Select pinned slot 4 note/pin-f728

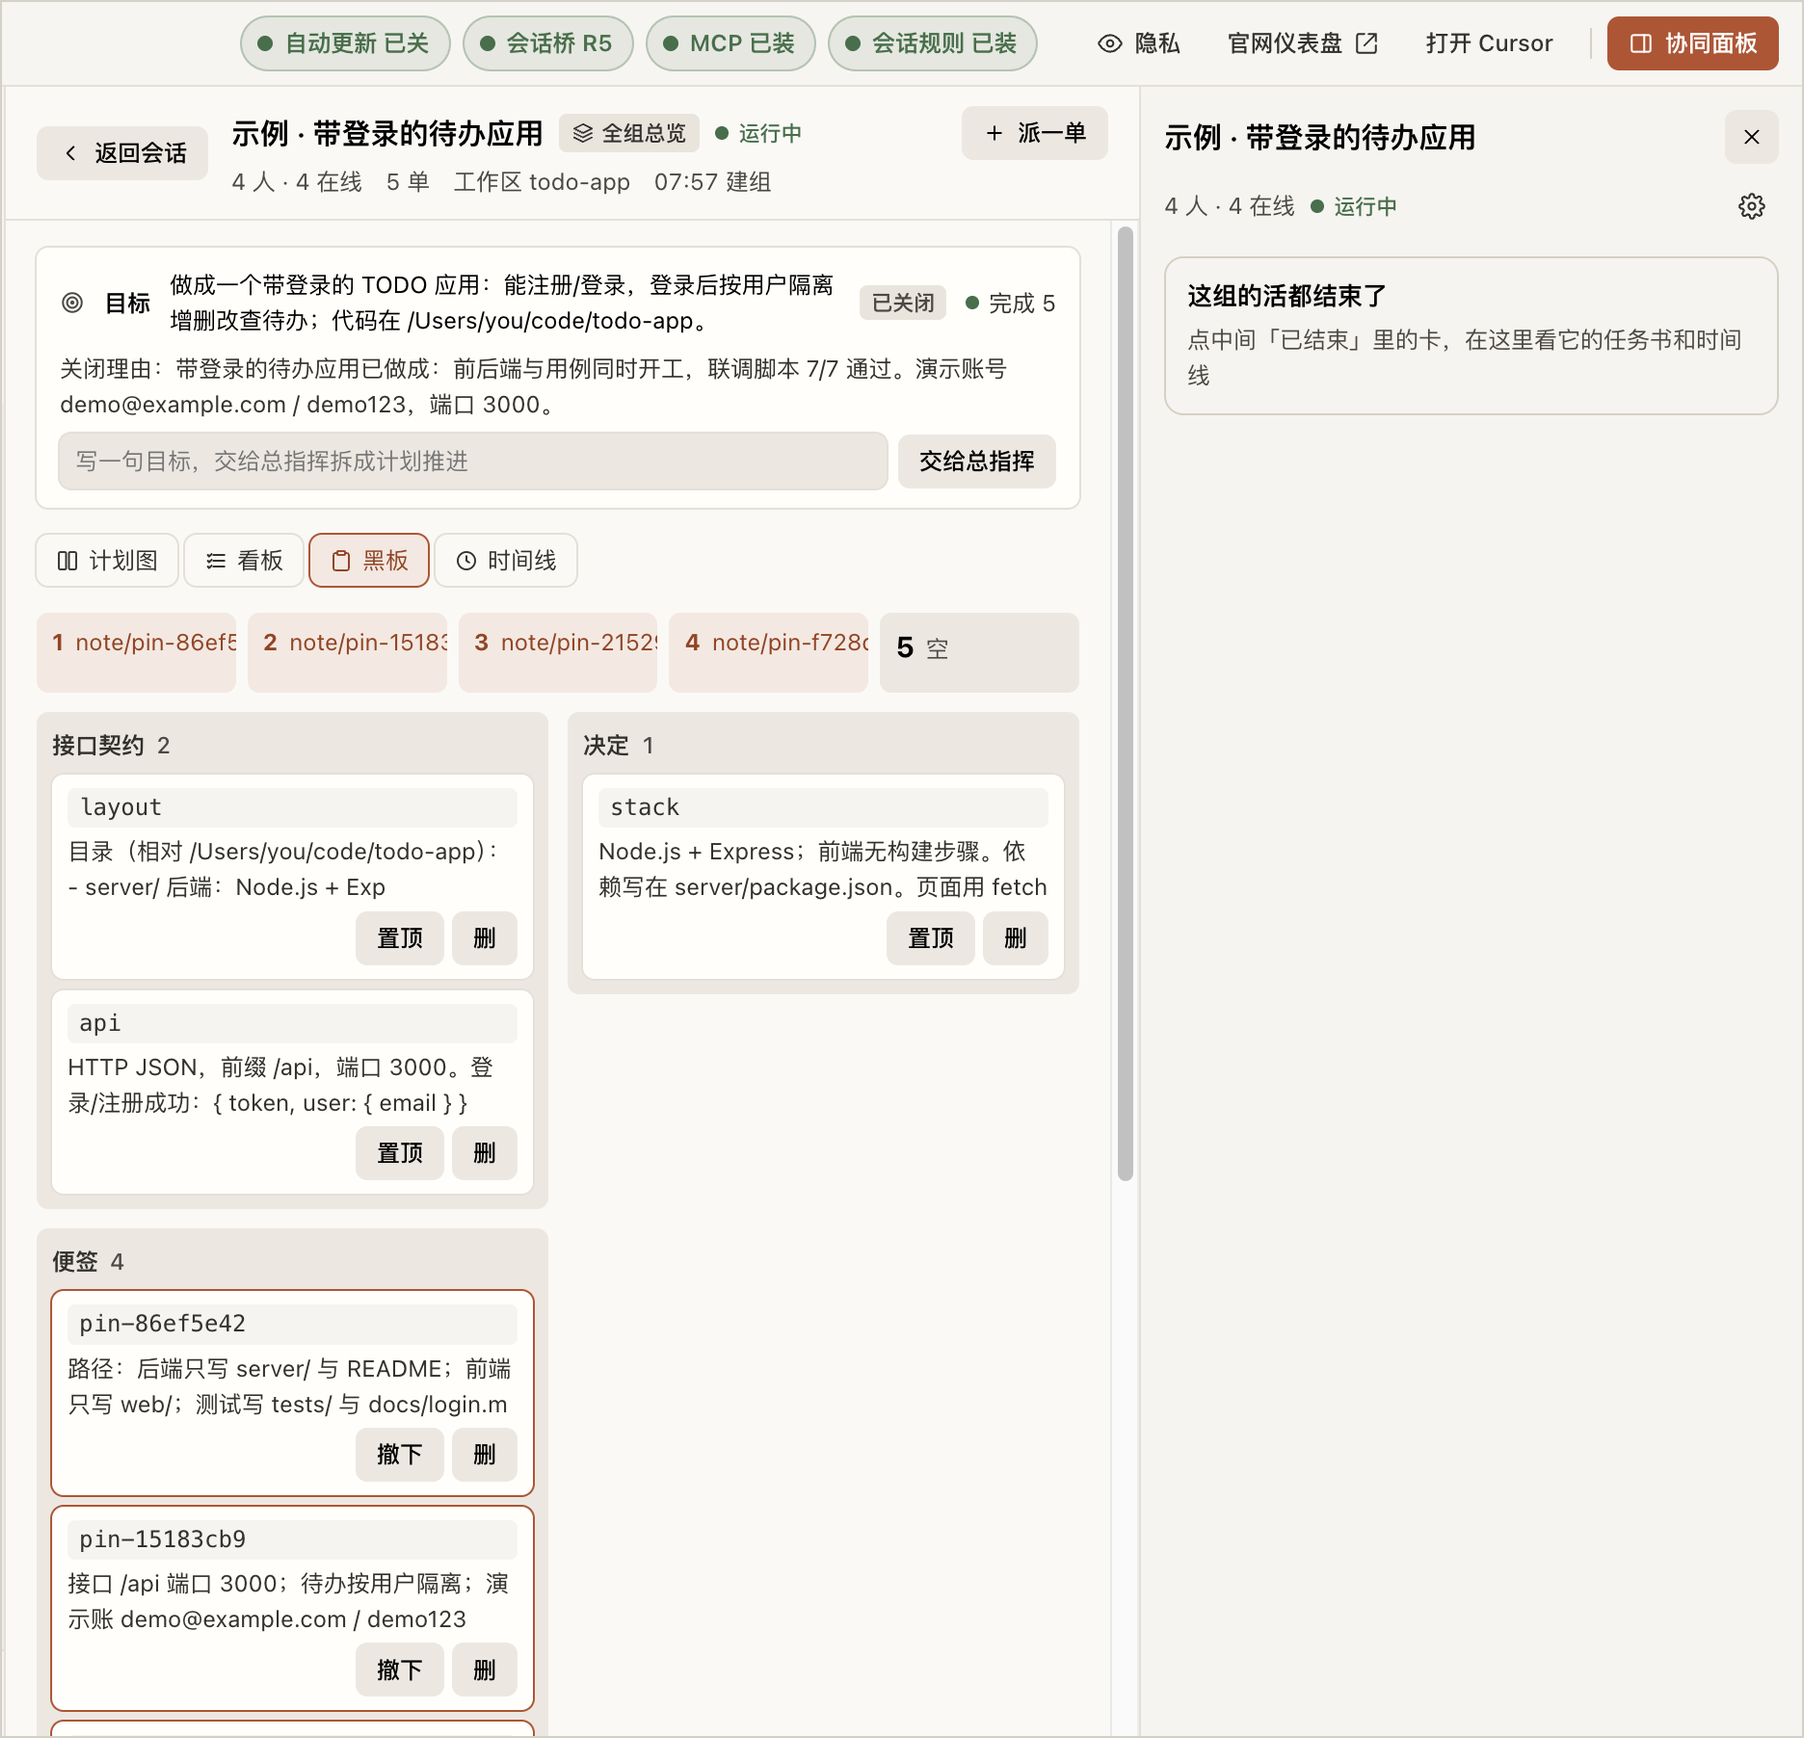tap(768, 652)
